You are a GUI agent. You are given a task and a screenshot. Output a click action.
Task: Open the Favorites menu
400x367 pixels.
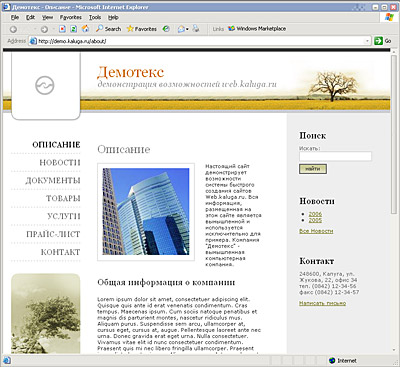pos(71,17)
